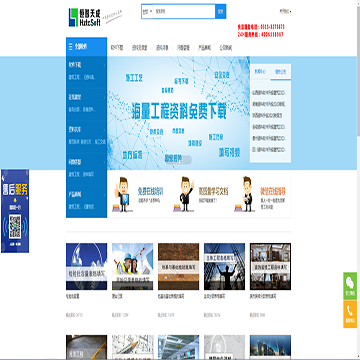Expand the chevron of the last blue sidebar category
The width and height of the screenshot is (360, 360).
(104, 195)
